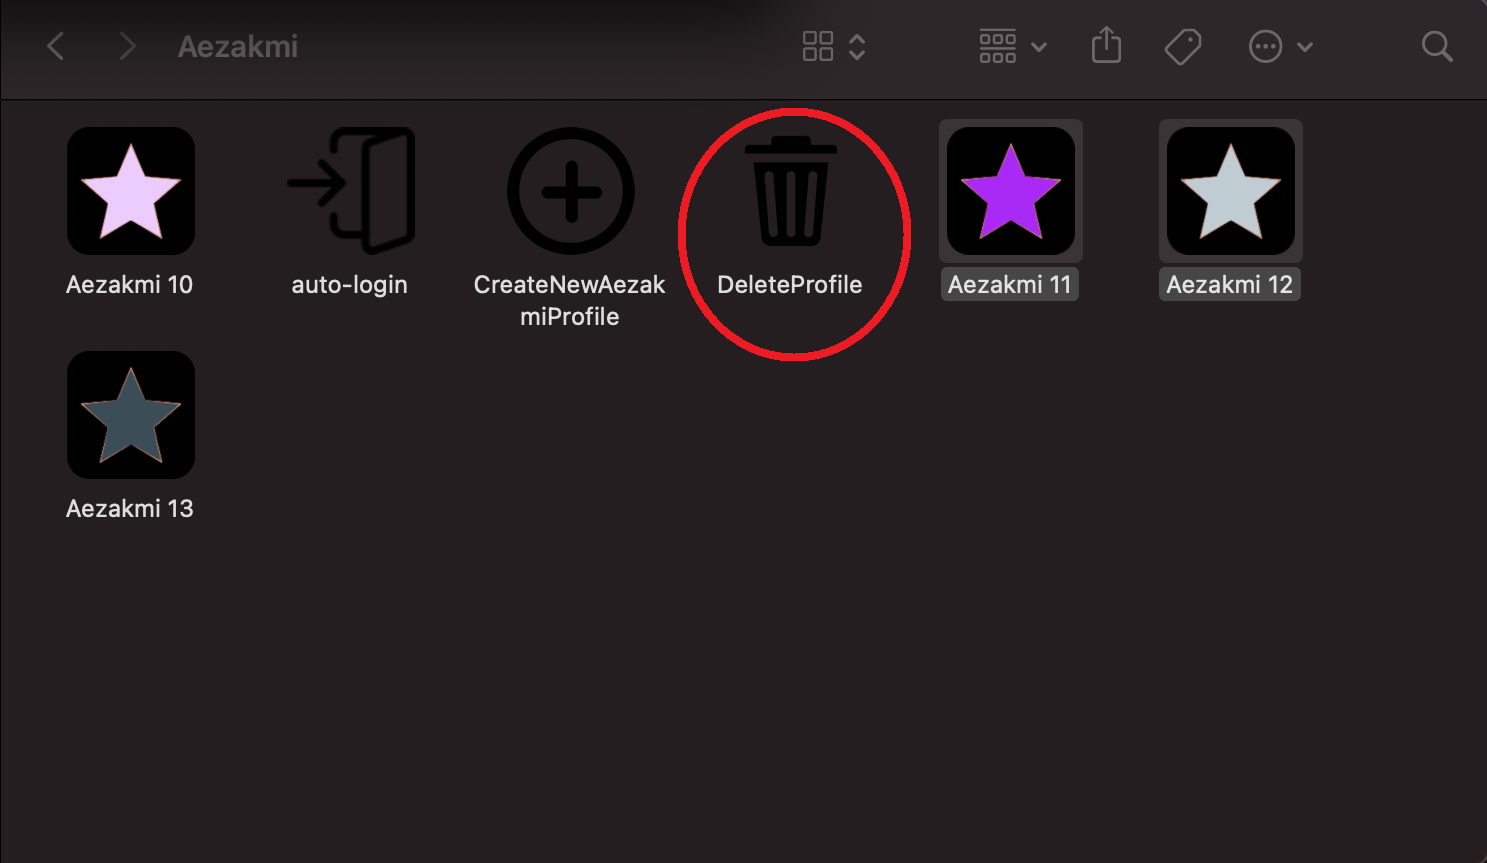Go back with the left chevron
This screenshot has height=863, width=1487.
(x=56, y=46)
